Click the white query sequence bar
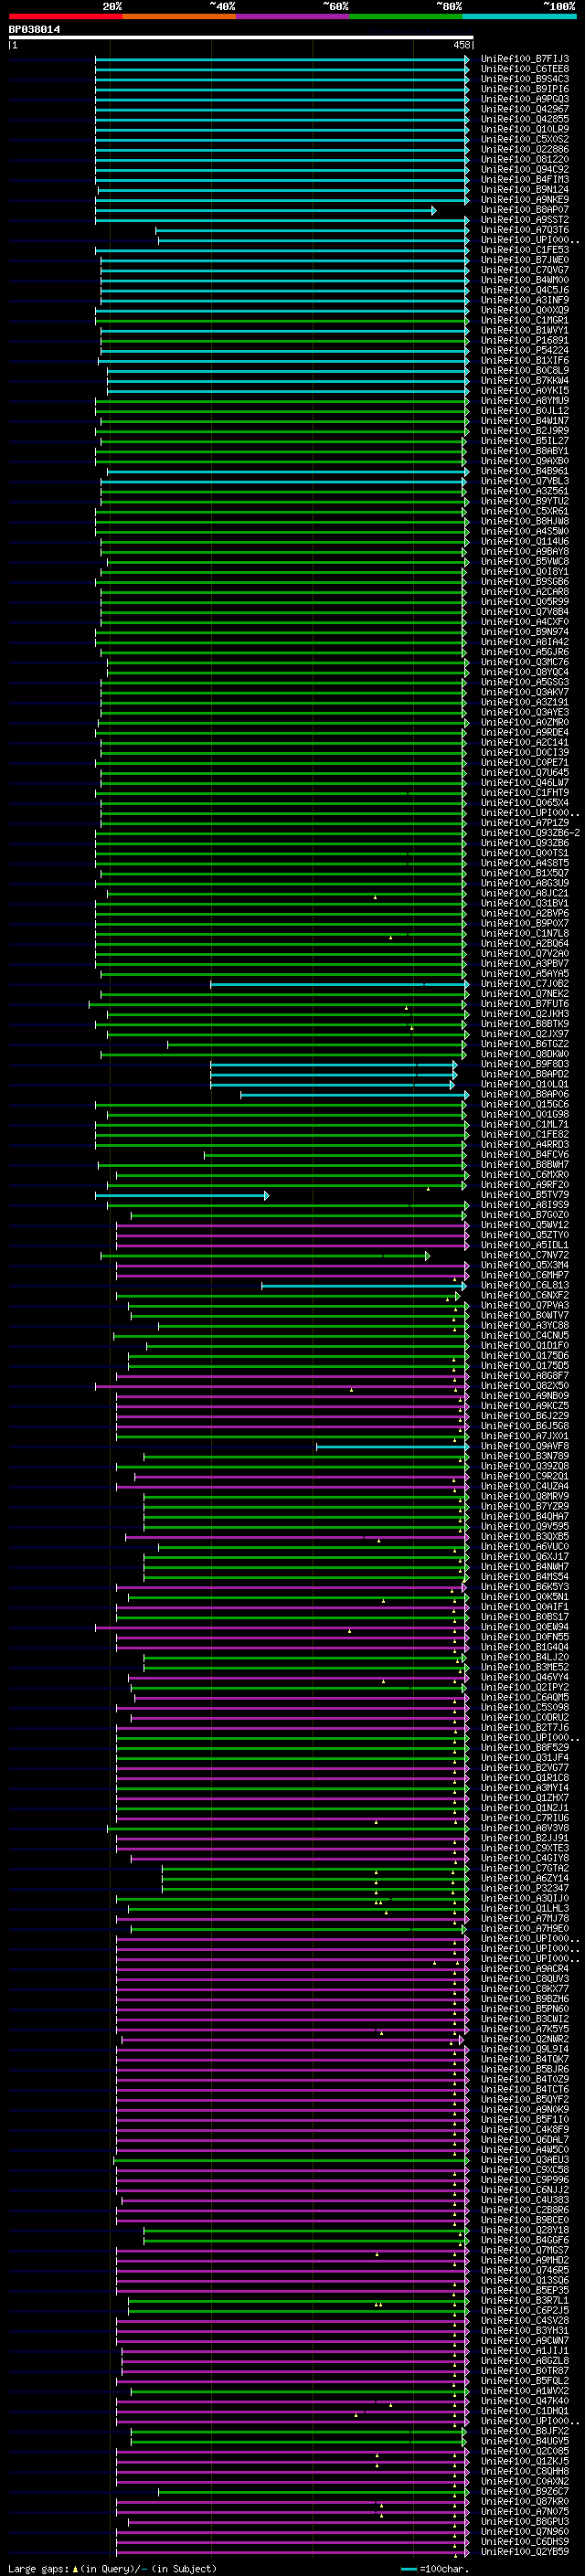Viewport: 585px width, 2576px height. [x=240, y=38]
